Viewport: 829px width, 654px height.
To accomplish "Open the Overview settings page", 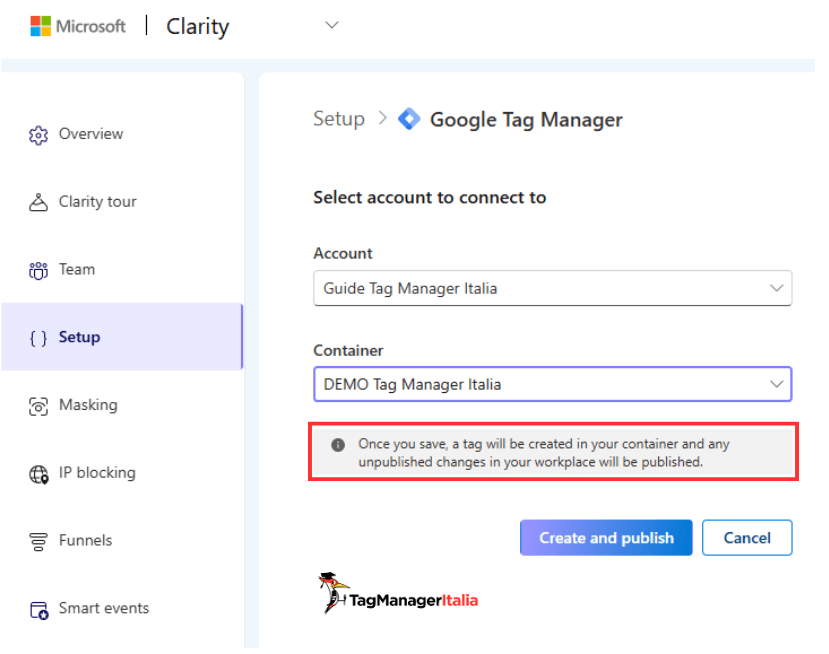I will pos(91,134).
